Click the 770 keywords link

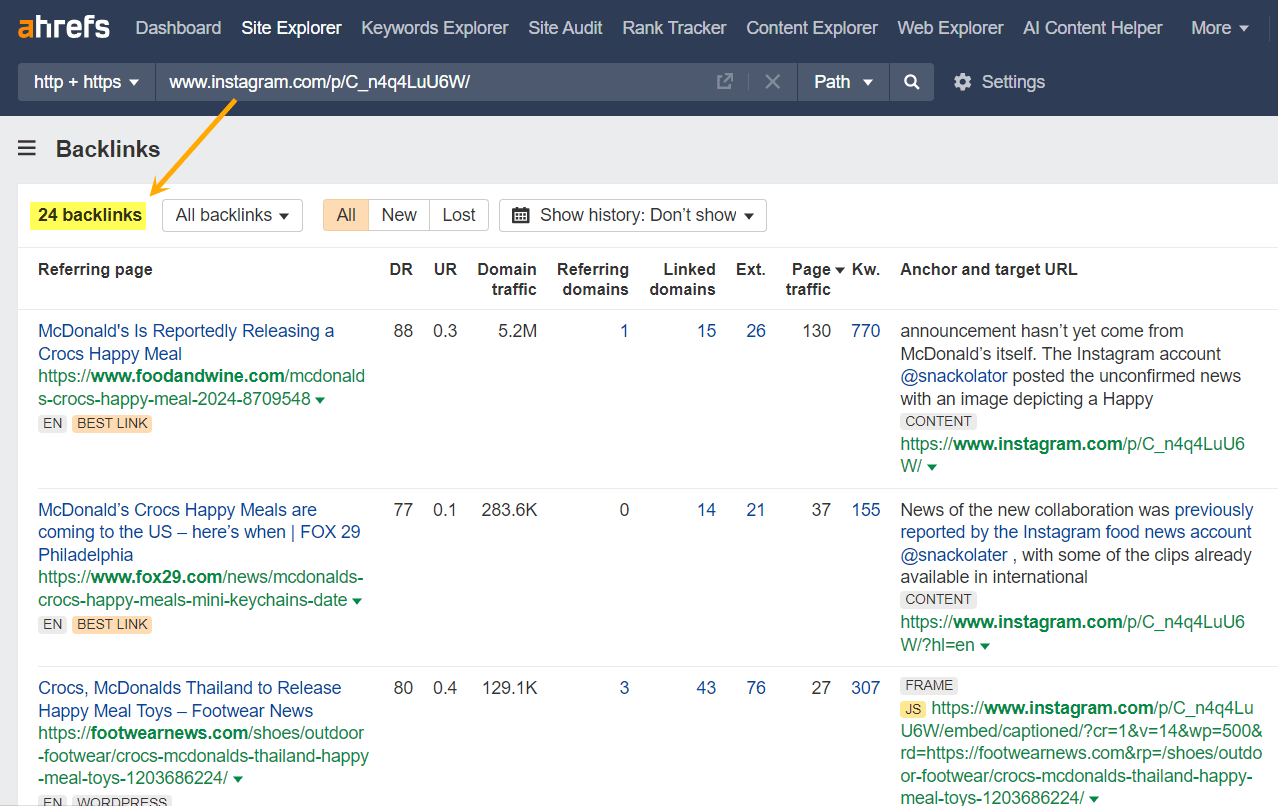click(x=864, y=330)
